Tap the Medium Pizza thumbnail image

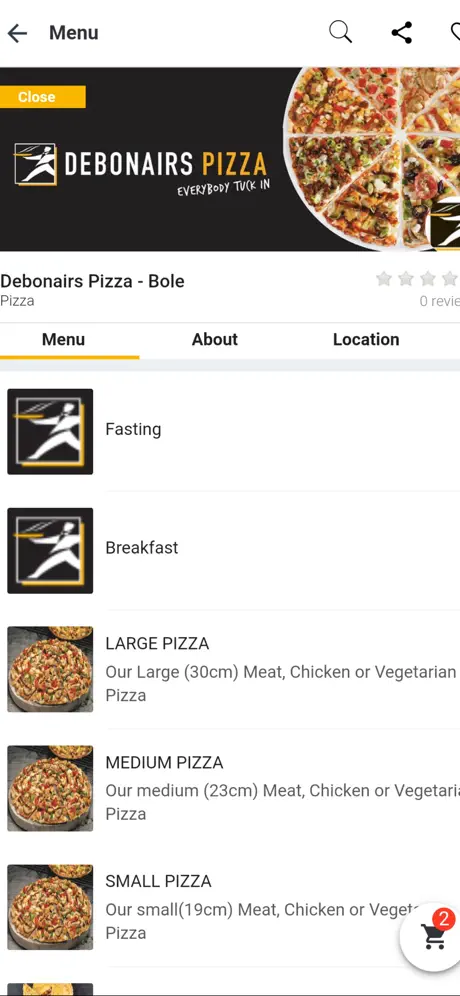point(50,788)
